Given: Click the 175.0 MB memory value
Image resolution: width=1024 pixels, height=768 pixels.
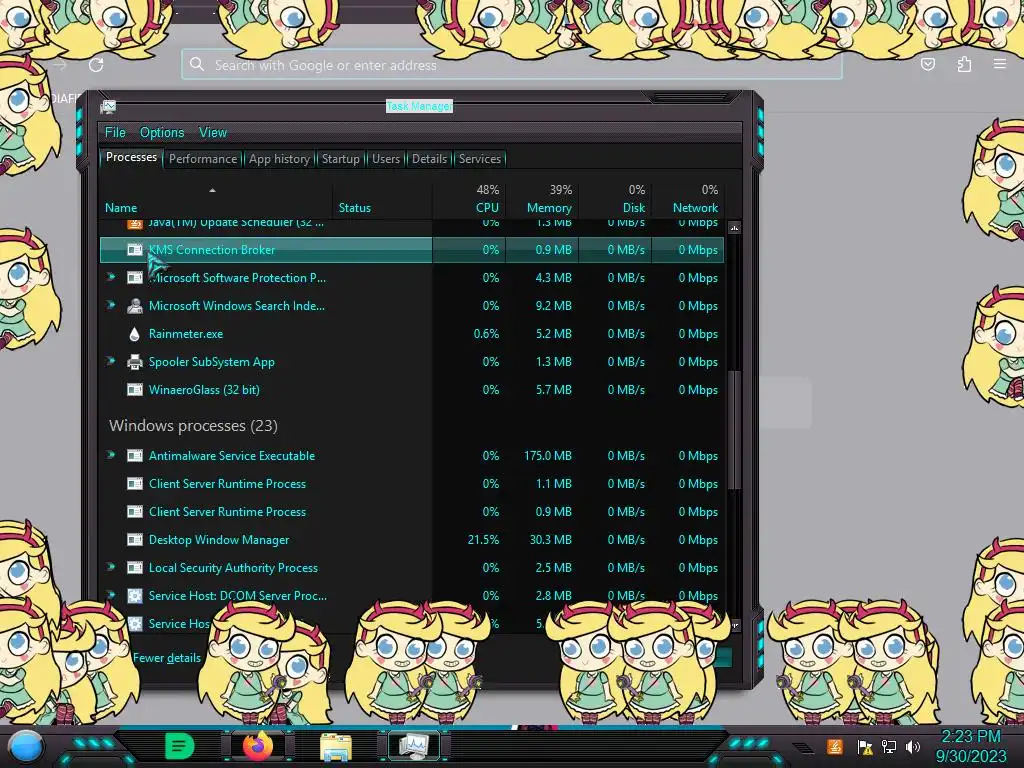Looking at the screenshot, I should [547, 456].
